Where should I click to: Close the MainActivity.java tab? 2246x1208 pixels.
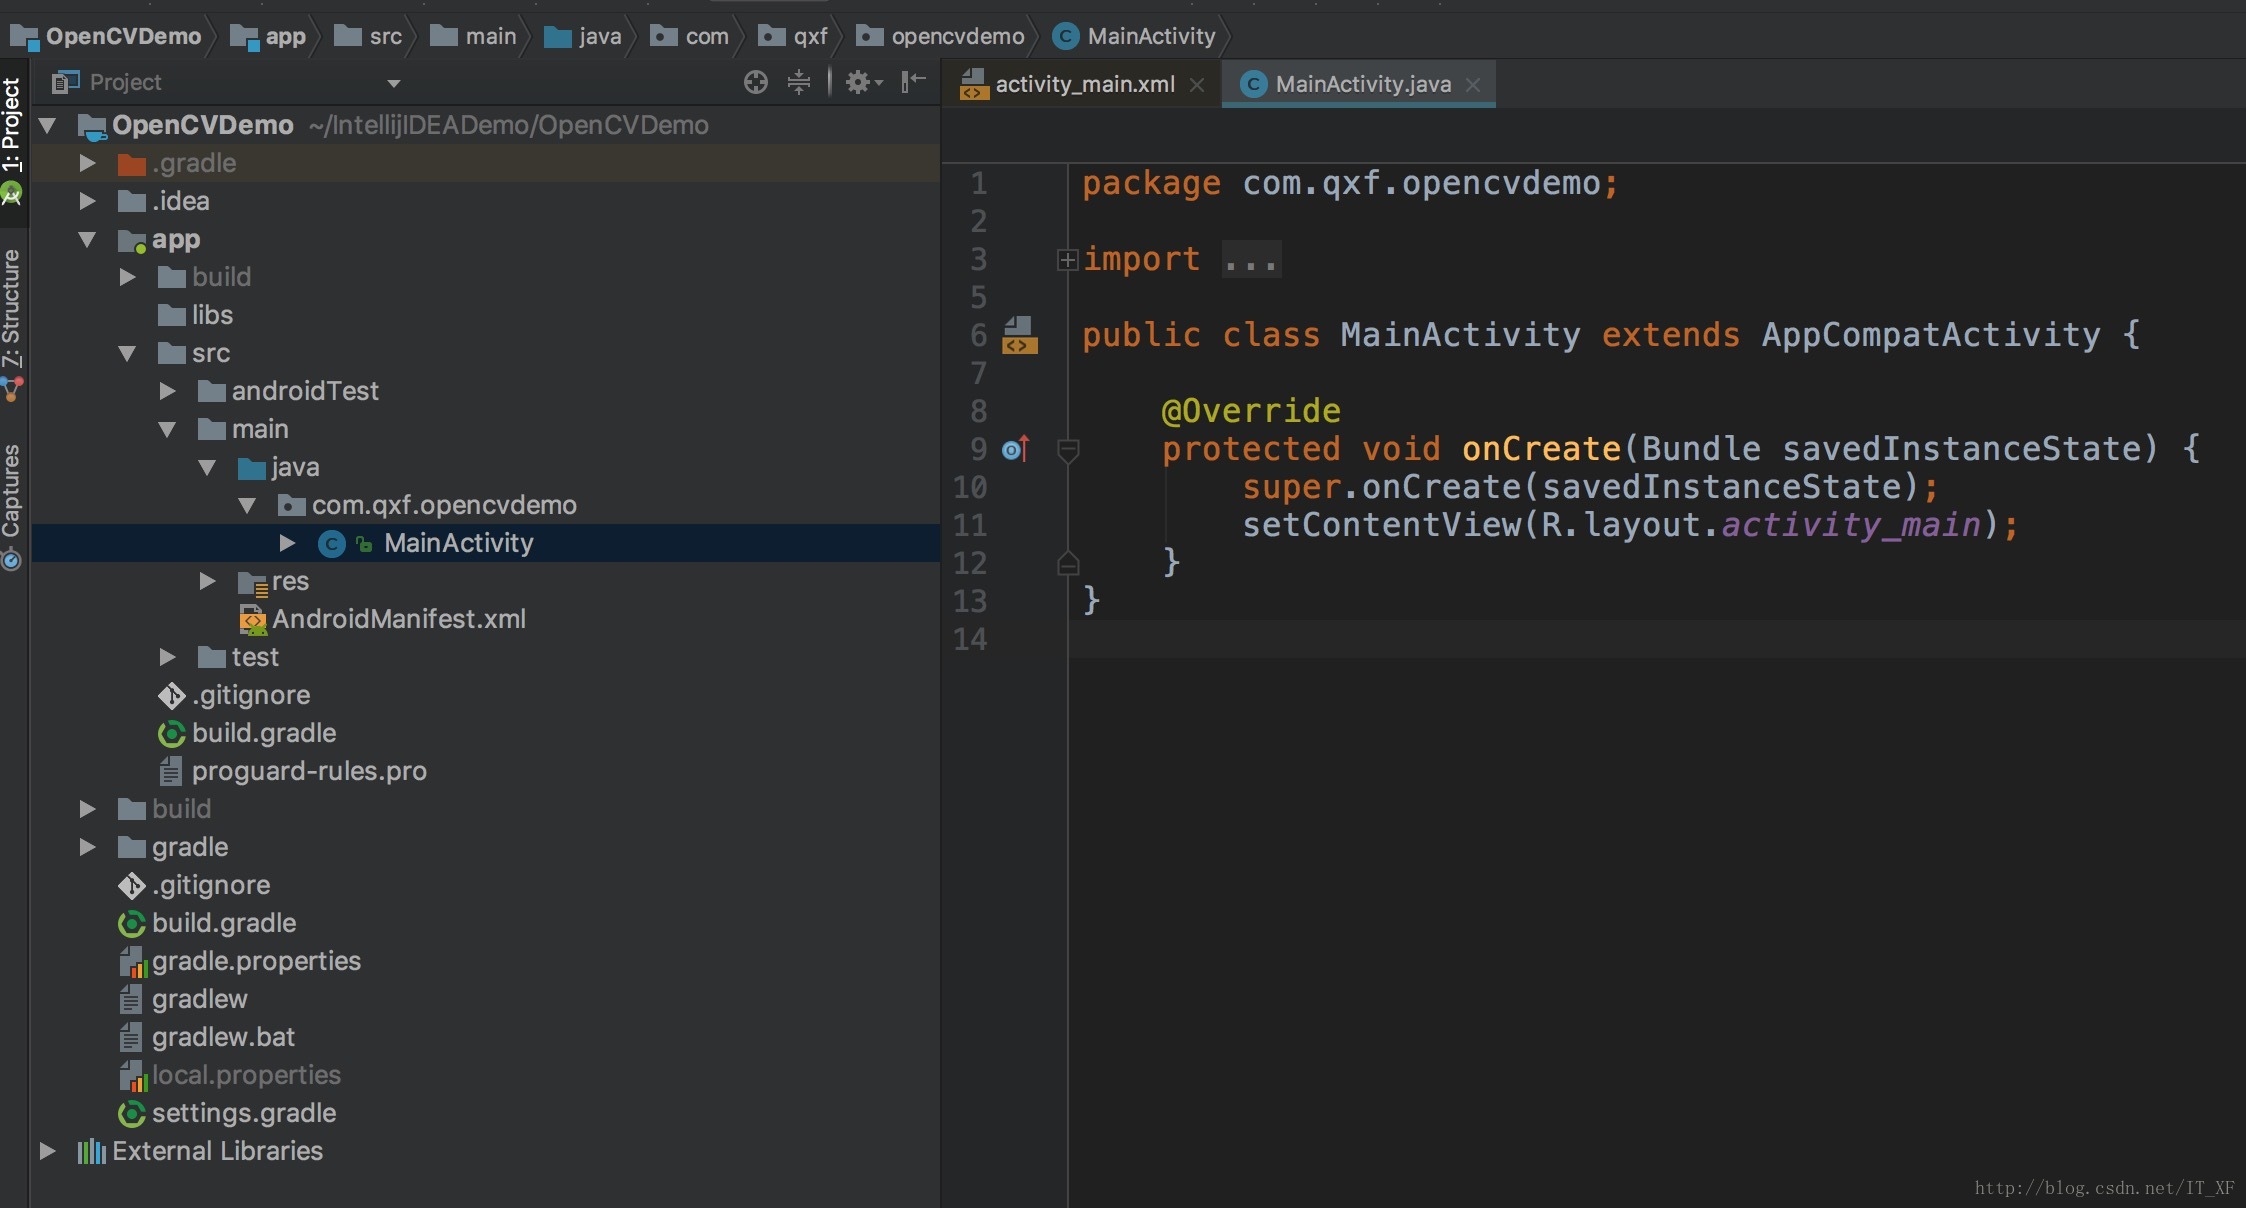click(x=1473, y=85)
